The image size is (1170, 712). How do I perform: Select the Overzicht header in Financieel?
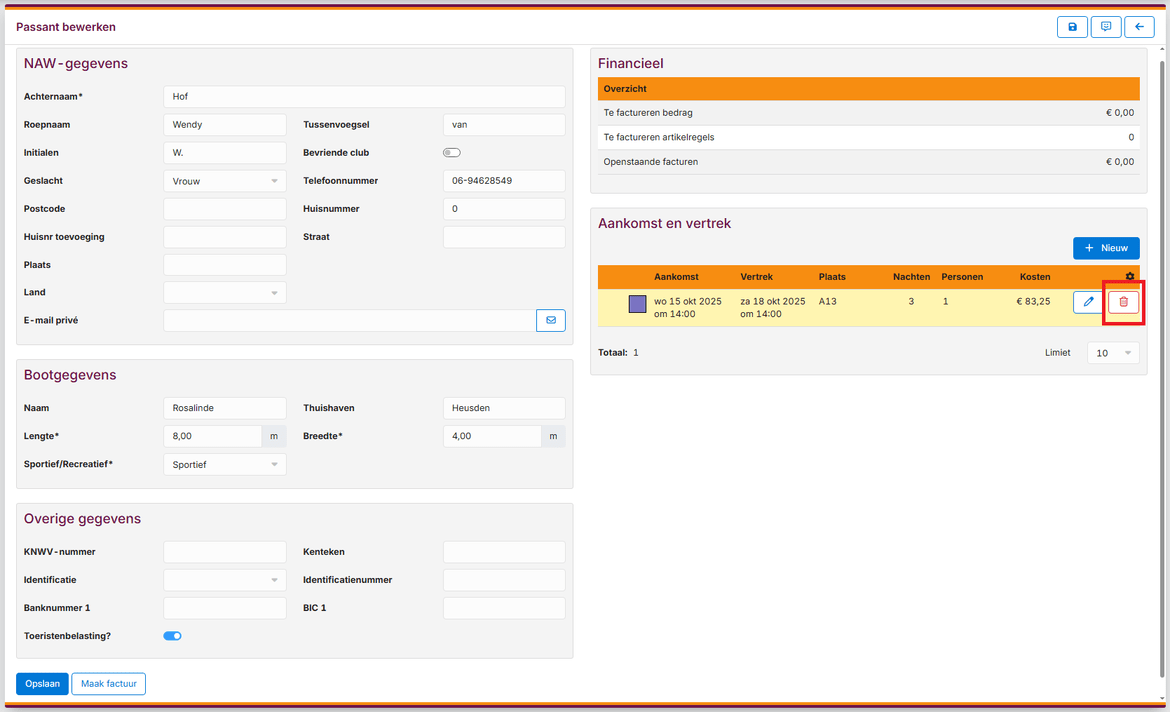coord(868,88)
